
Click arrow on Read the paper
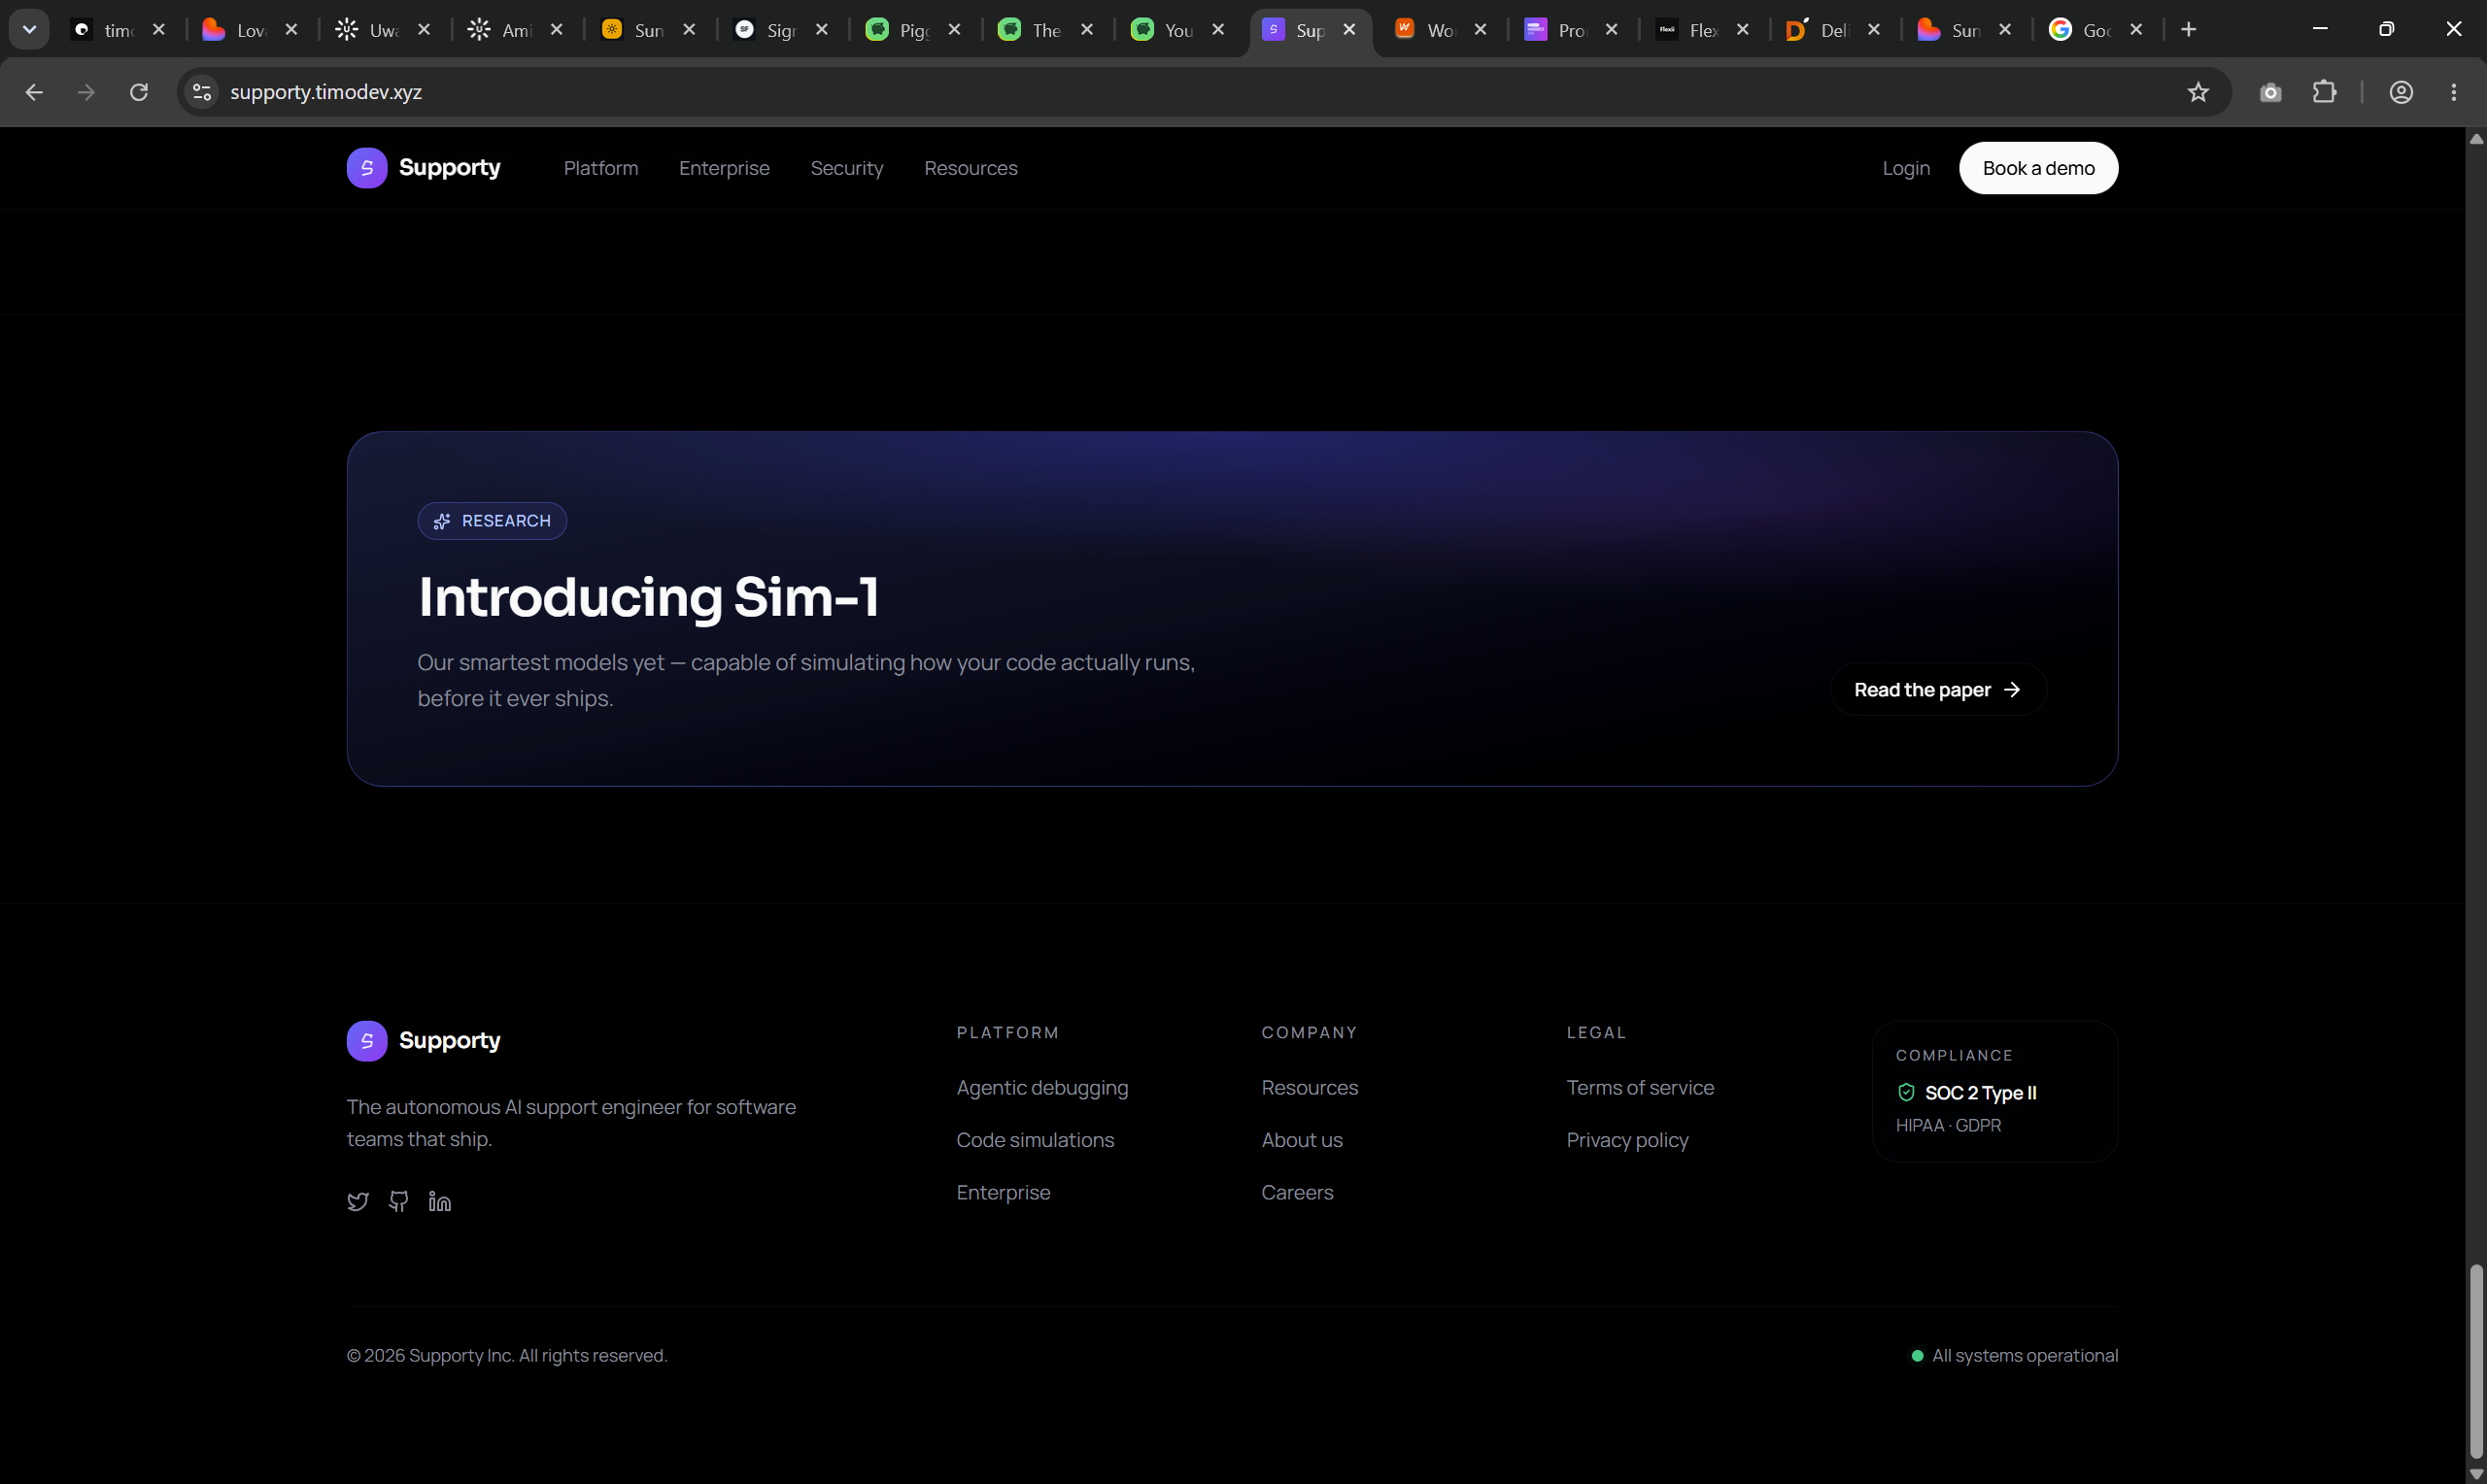click(2012, 690)
